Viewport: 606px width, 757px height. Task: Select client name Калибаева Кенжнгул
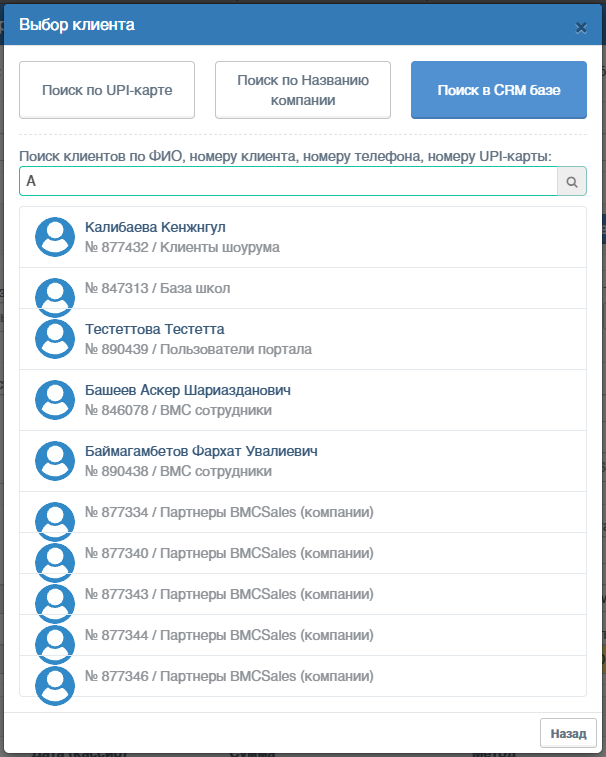(x=155, y=227)
